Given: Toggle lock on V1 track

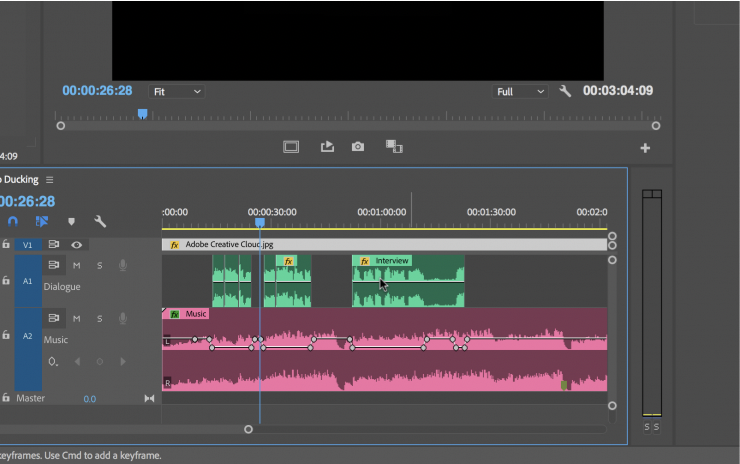Looking at the screenshot, I should 6,244.
